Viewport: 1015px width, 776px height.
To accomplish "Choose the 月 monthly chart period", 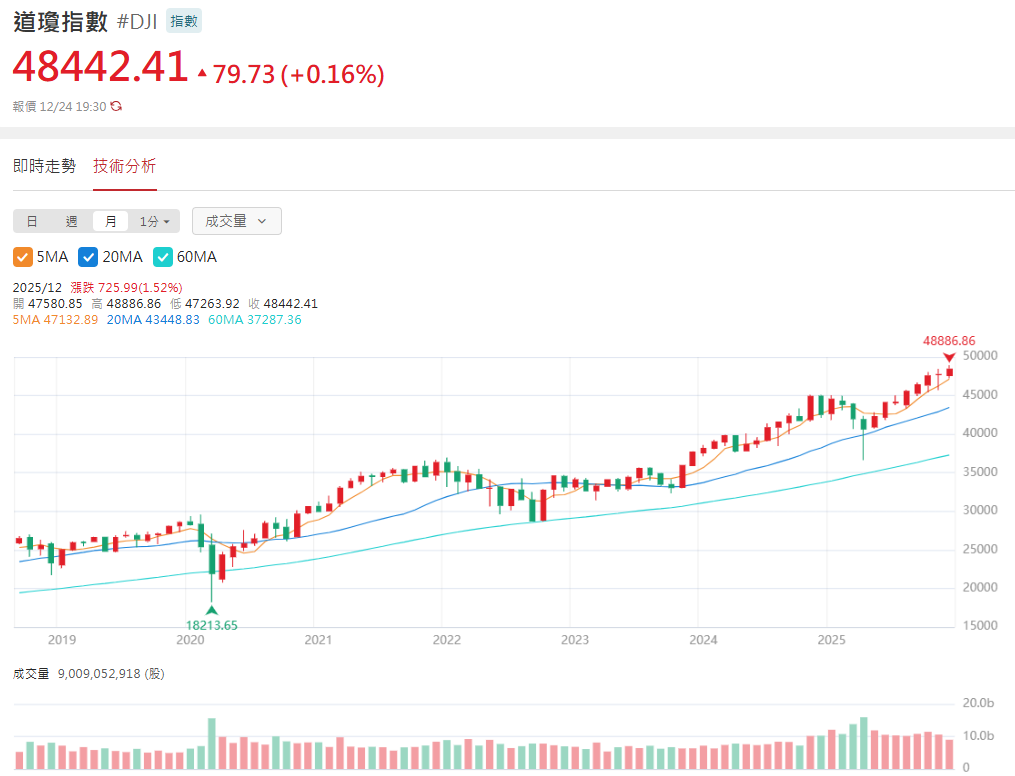I will pyautogui.click(x=110, y=221).
